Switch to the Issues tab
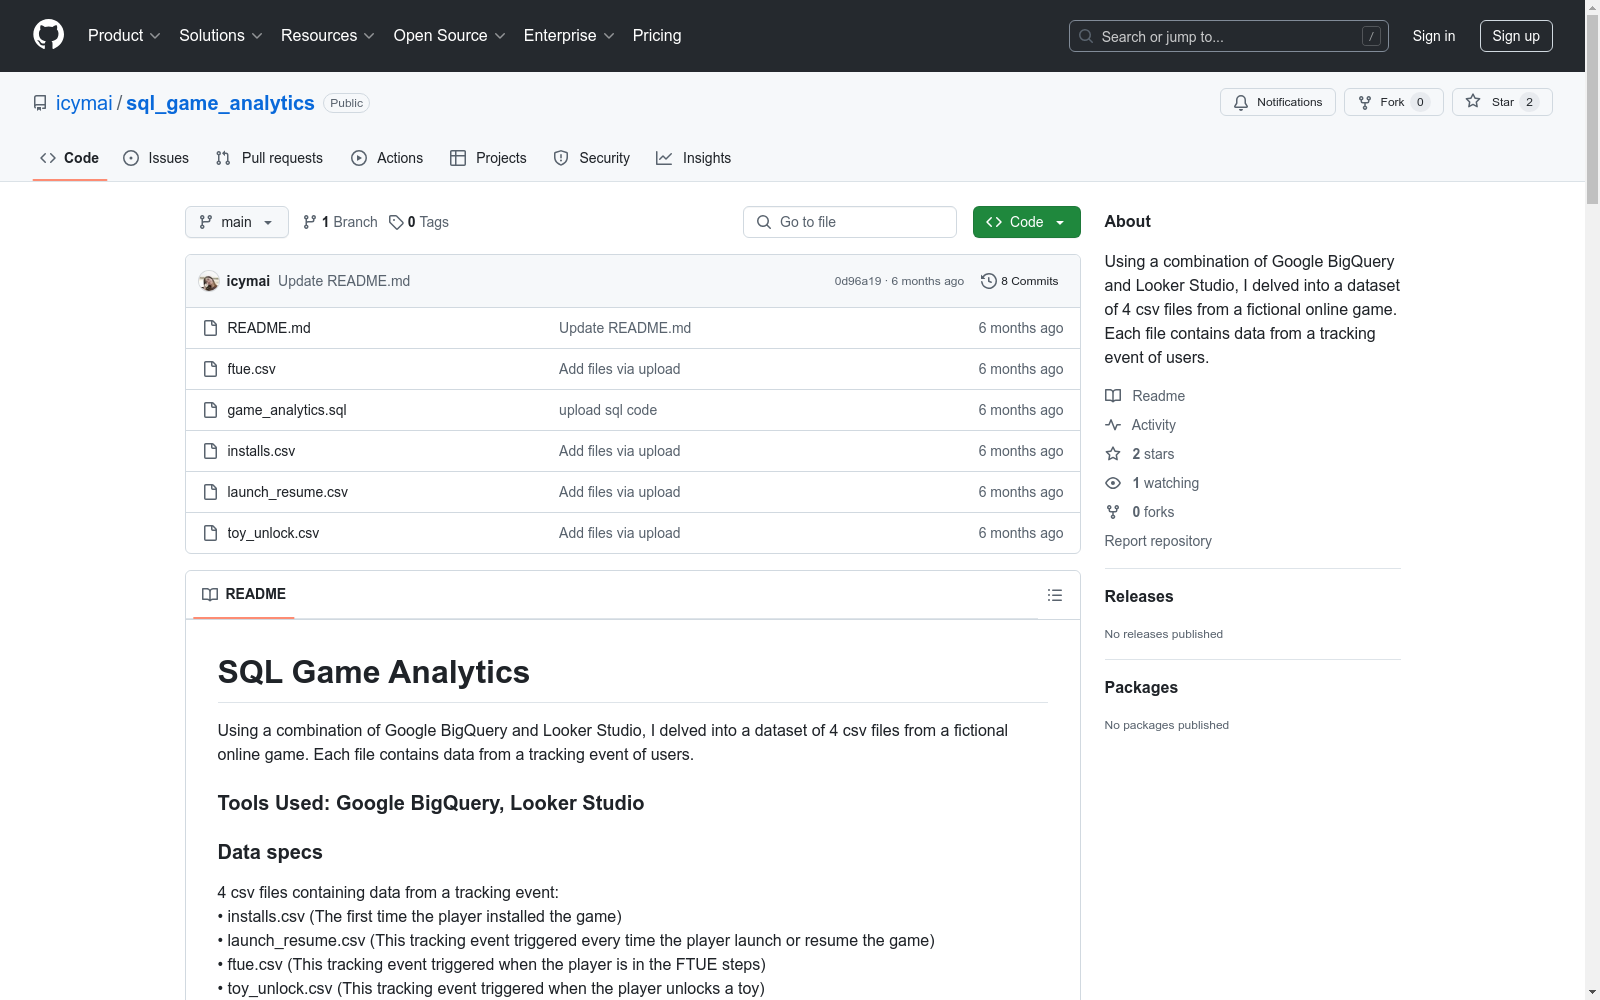Screen dimensions: 1600x1000 (x=156, y=158)
